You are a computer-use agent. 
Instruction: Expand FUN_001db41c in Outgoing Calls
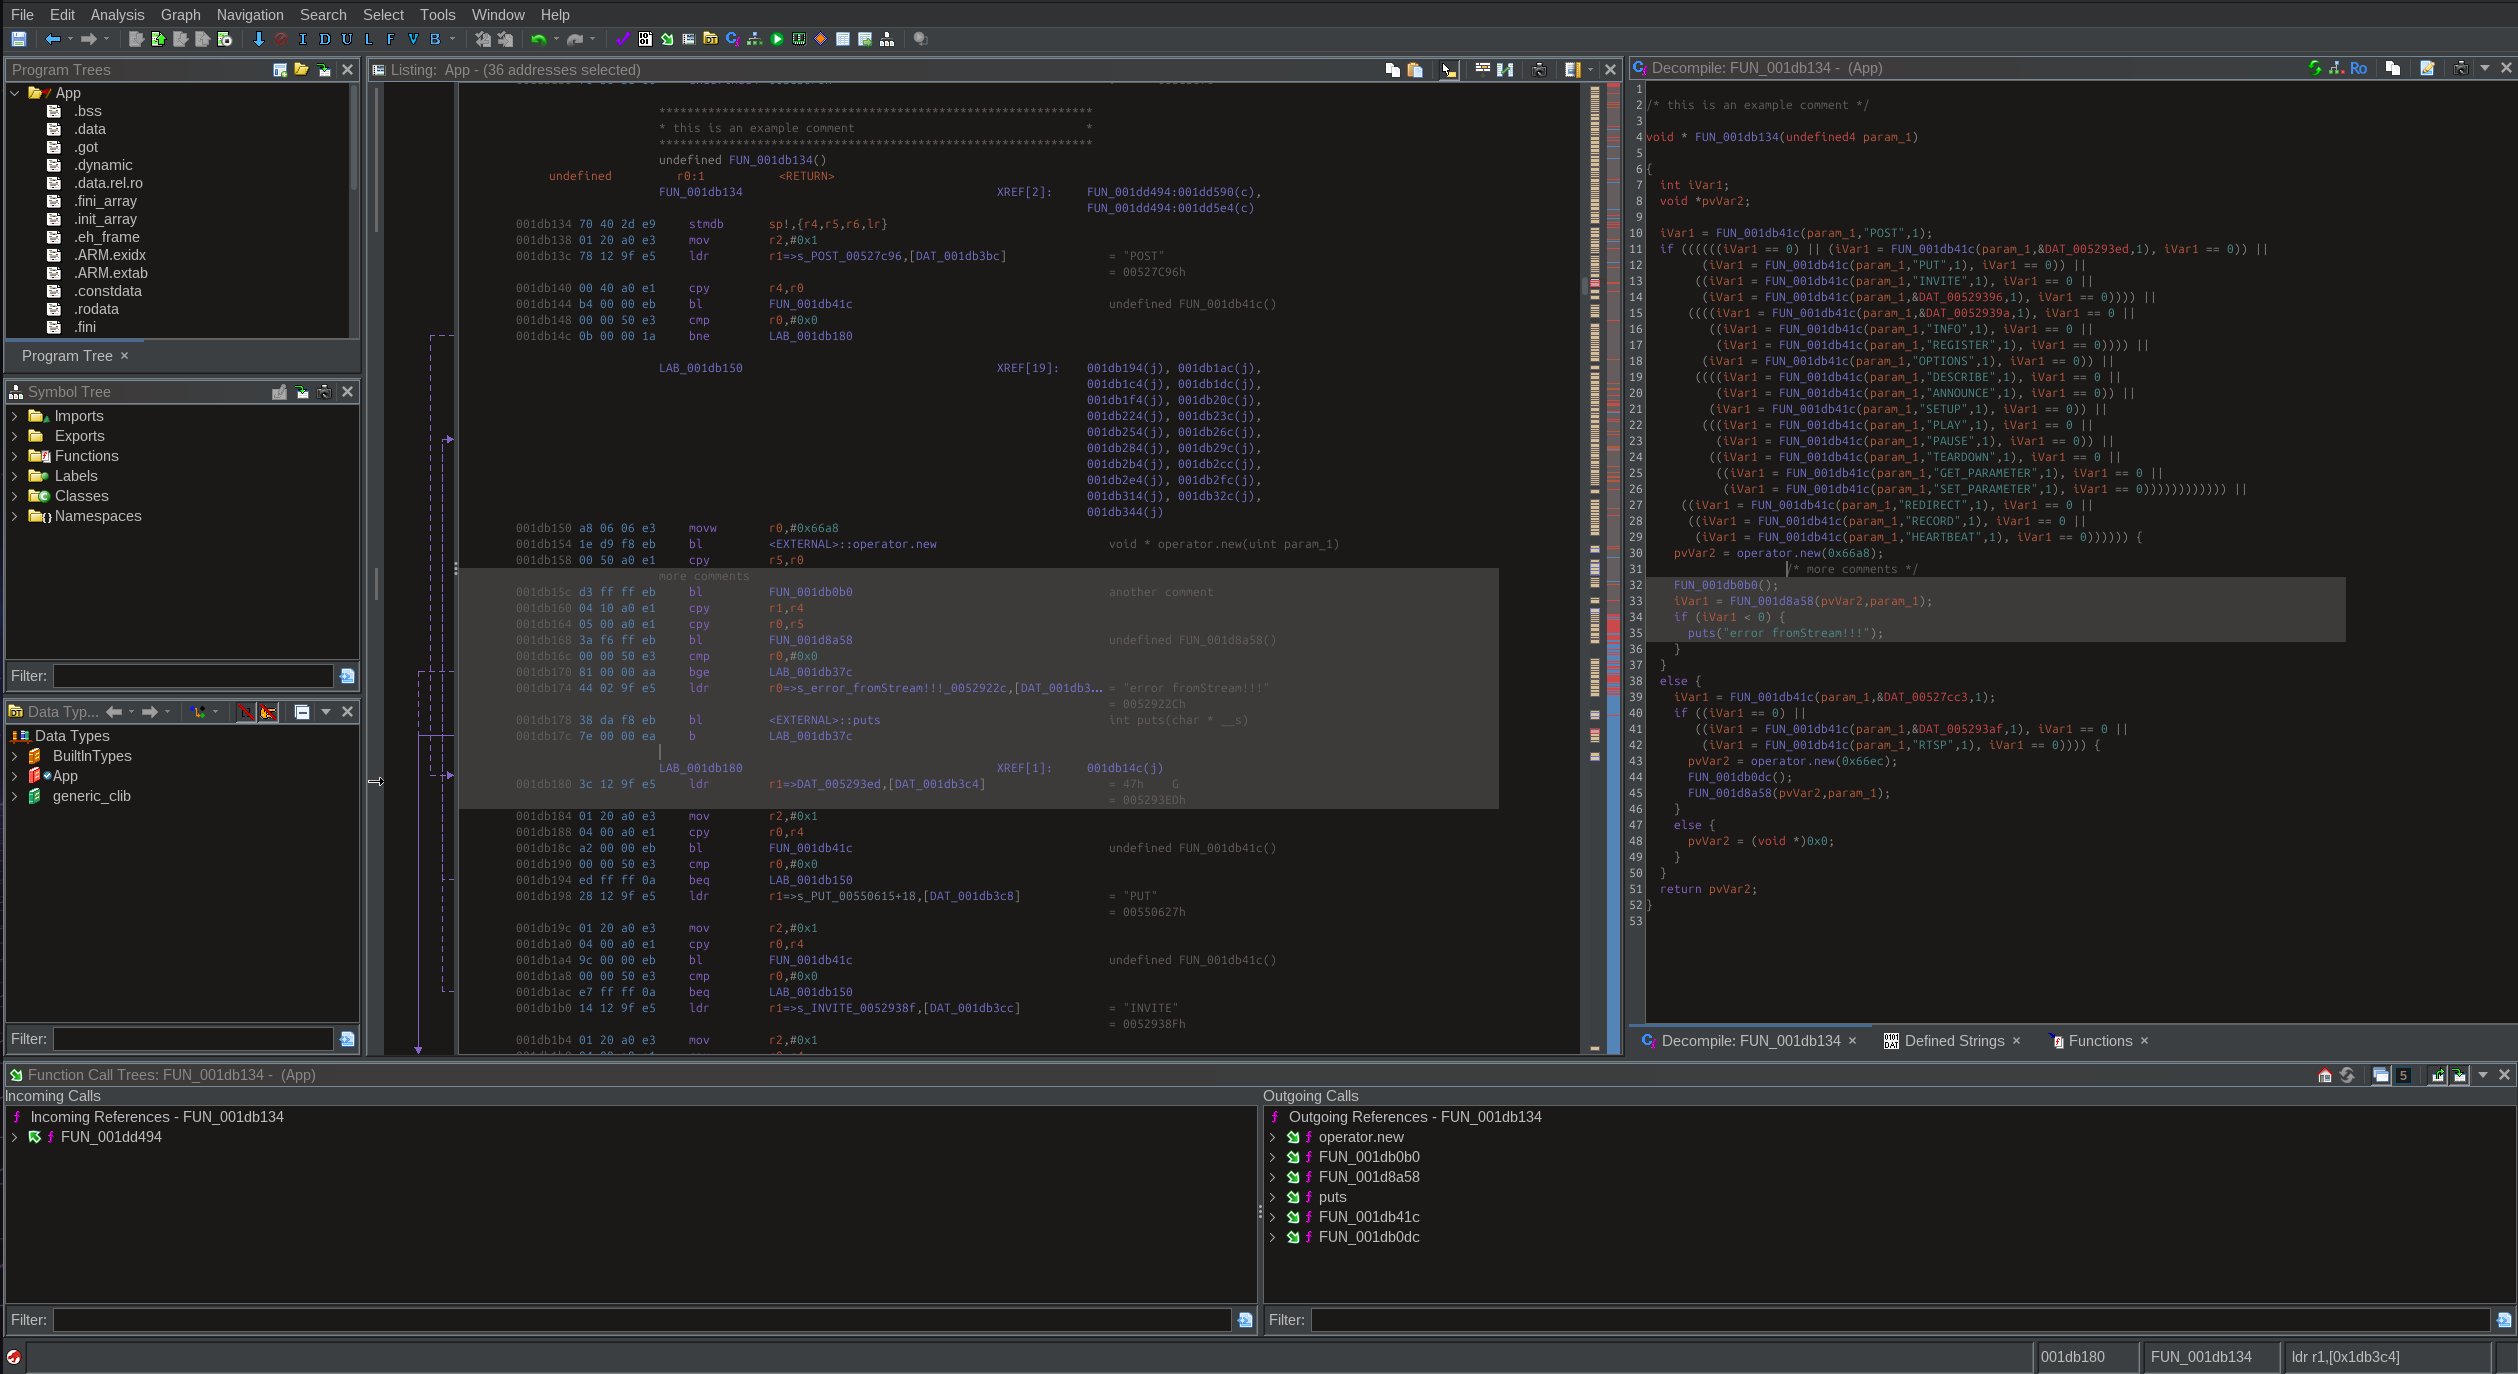point(1272,1217)
